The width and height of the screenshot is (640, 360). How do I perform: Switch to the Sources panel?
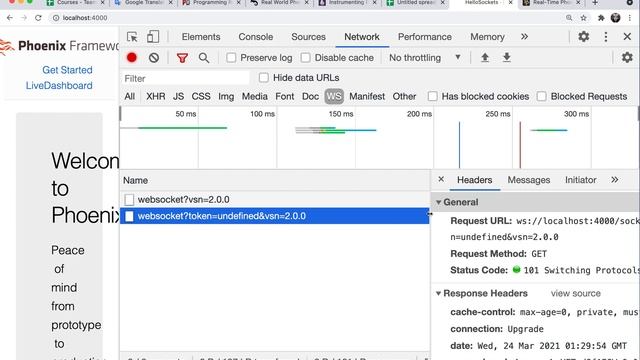click(308, 37)
